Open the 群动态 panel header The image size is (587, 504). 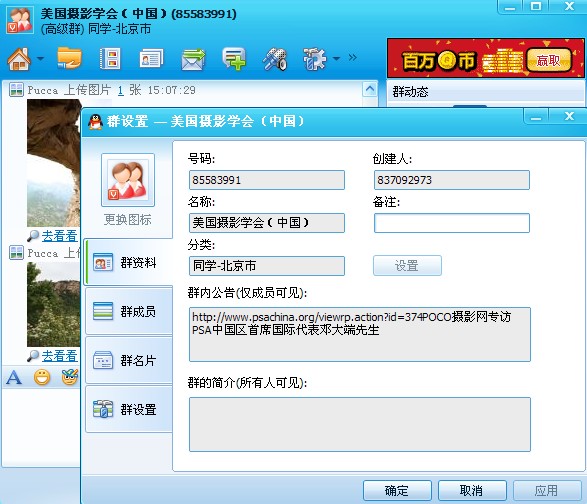(x=485, y=92)
